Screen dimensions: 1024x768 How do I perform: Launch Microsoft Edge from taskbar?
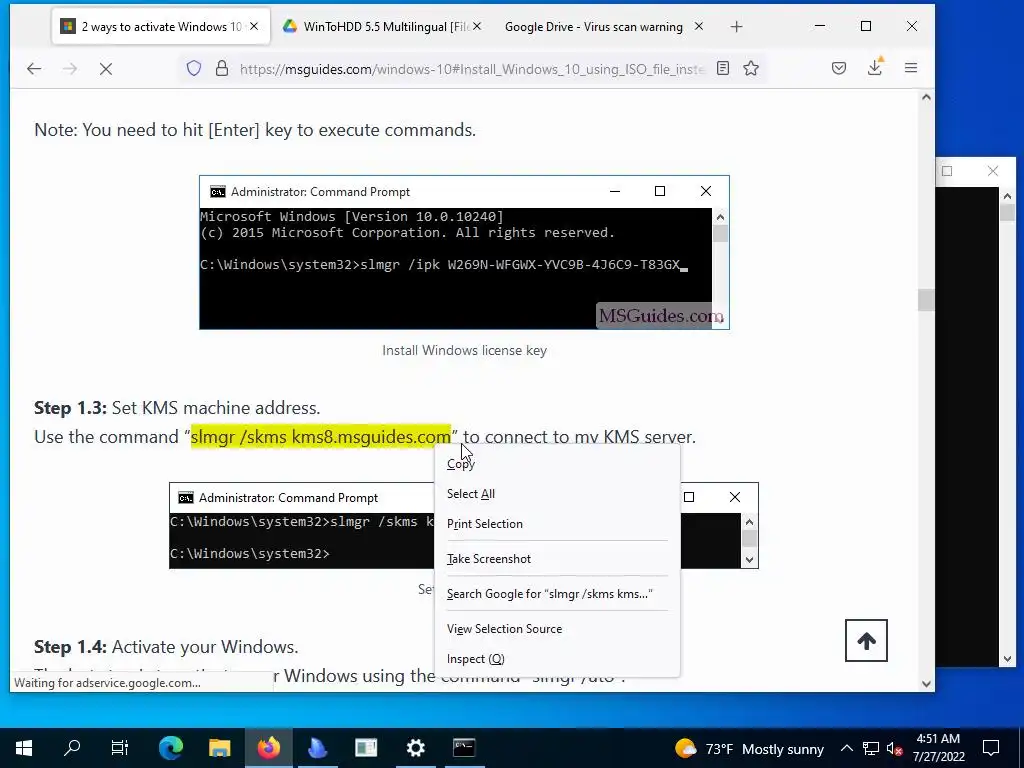(171, 748)
